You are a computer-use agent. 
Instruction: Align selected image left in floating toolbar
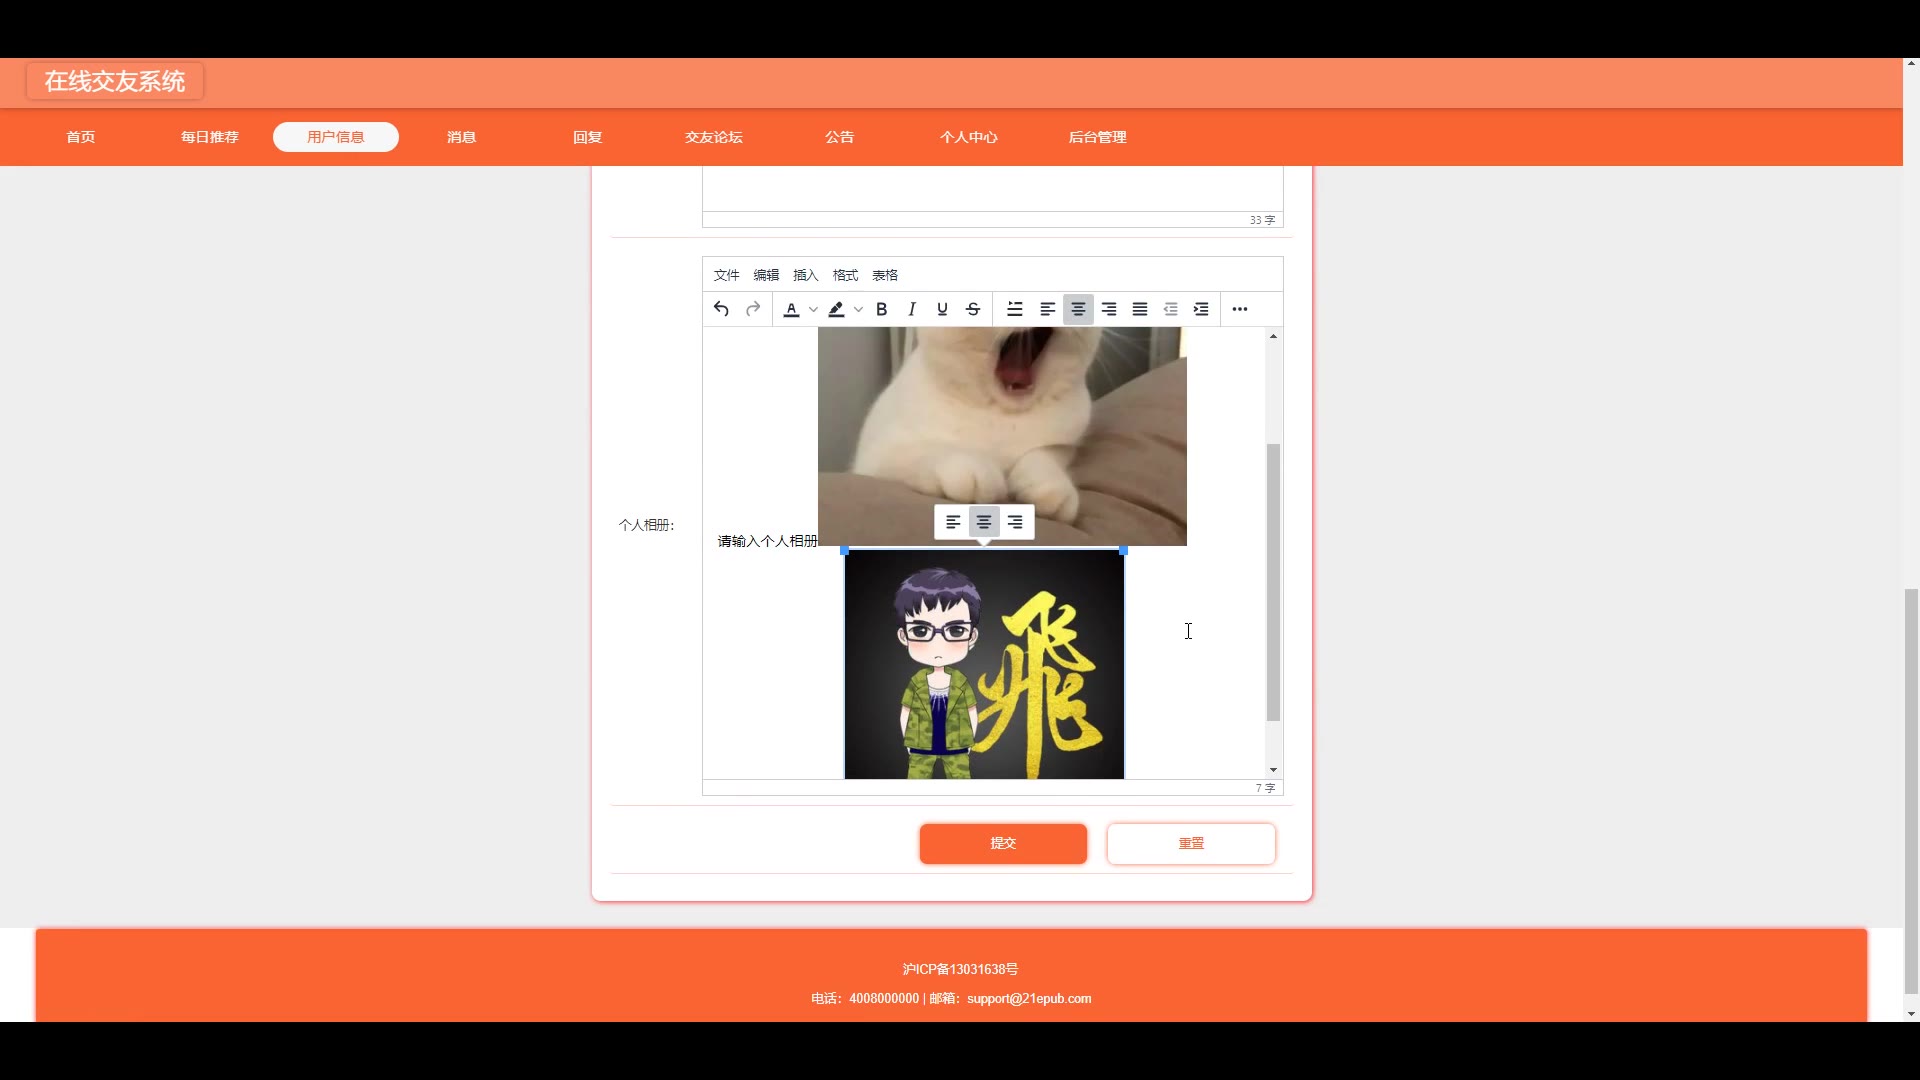953,522
